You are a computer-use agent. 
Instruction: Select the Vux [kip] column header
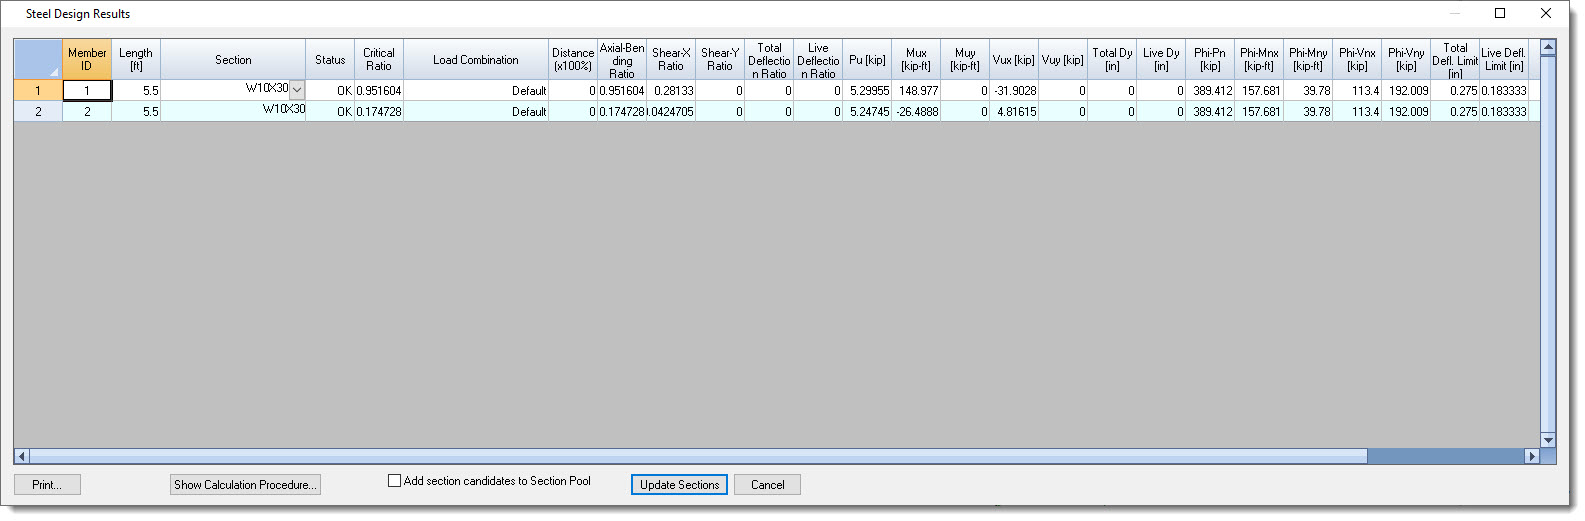pyautogui.click(x=1014, y=60)
